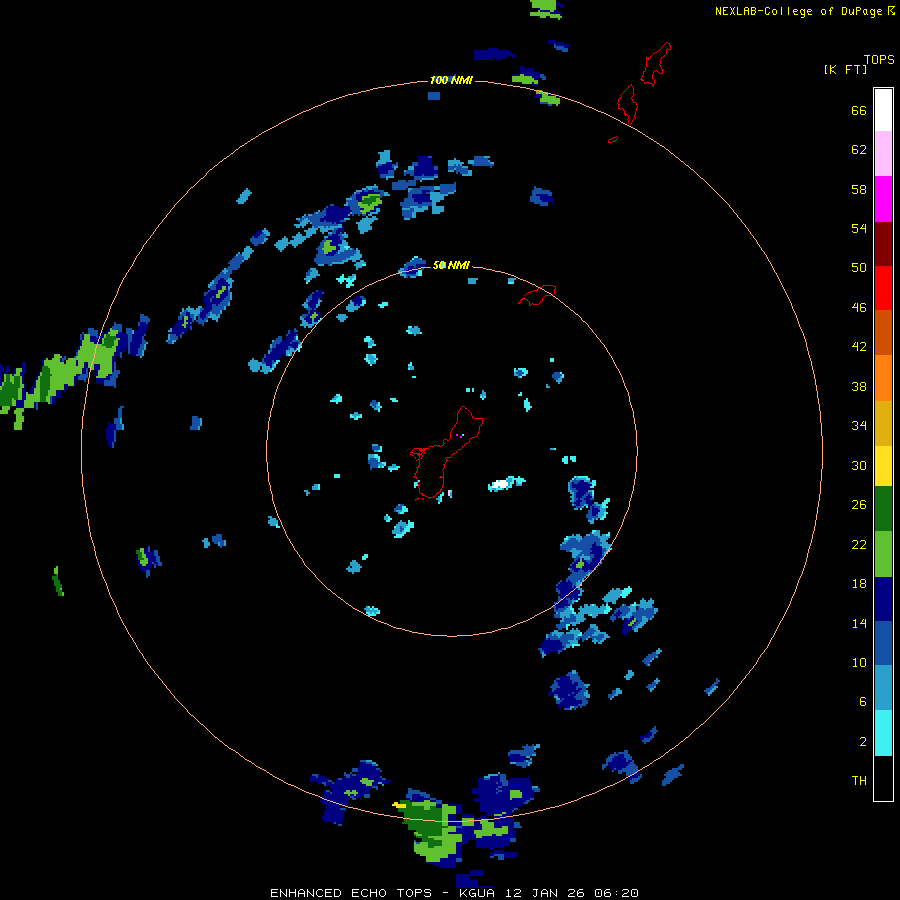This screenshot has width=900, height=900.
Task: Click the legend value 42
Action: click(859, 347)
